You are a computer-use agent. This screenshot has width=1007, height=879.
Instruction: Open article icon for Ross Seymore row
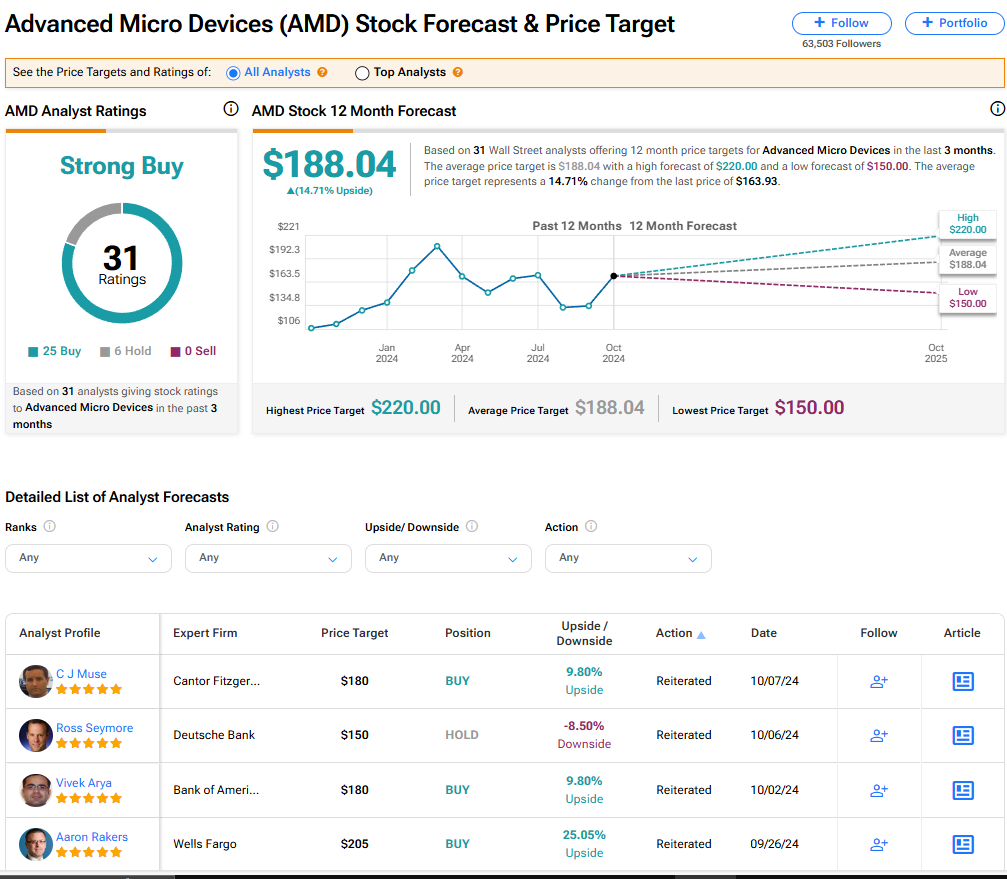coord(962,735)
